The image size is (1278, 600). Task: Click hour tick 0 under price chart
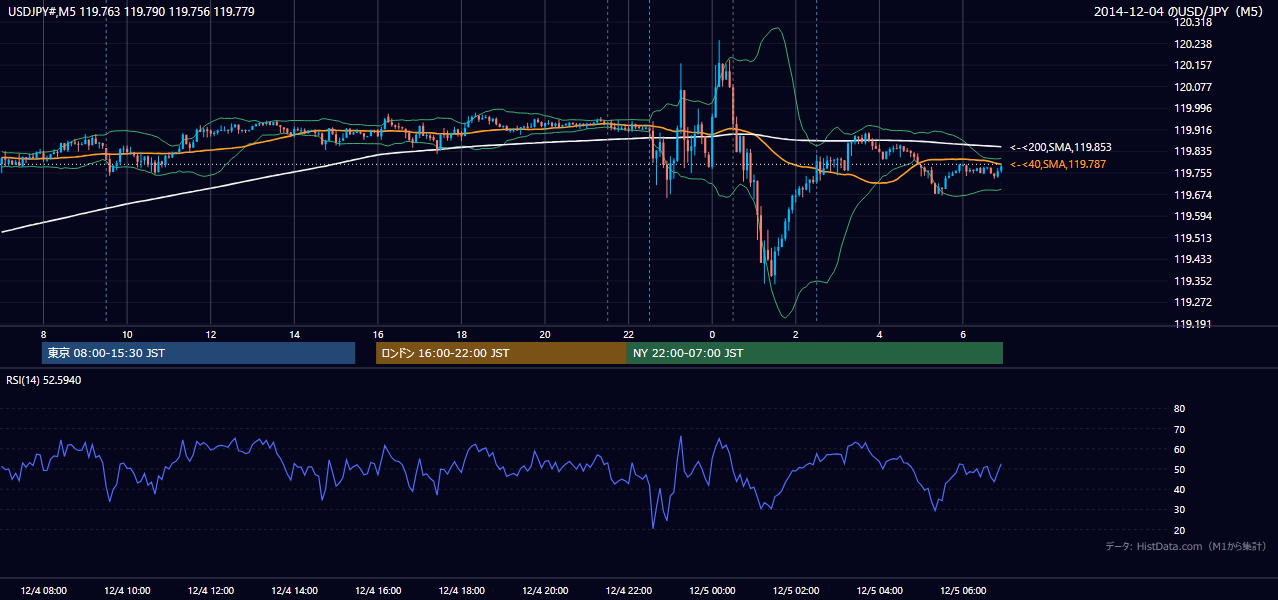712,334
